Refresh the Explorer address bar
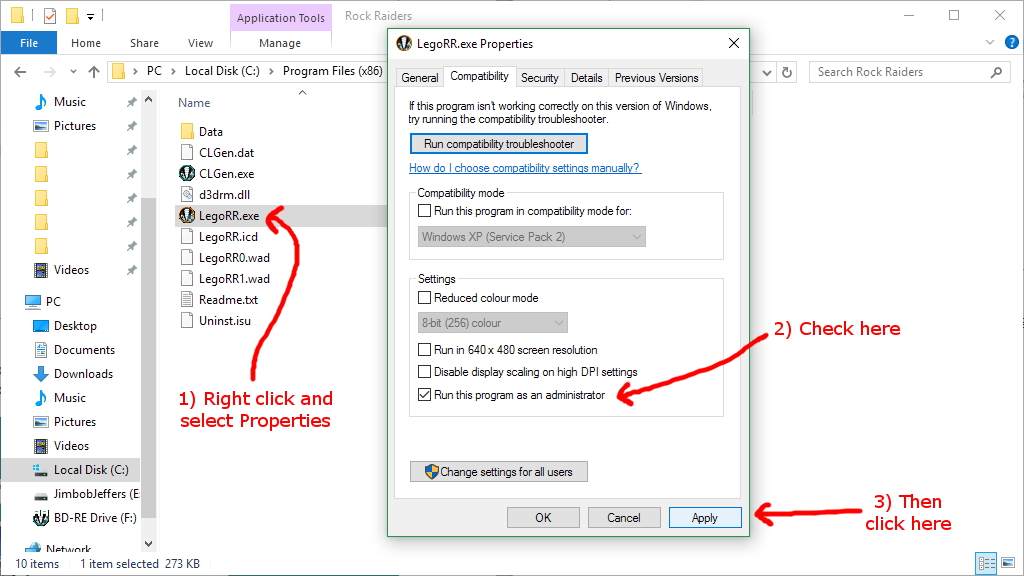This screenshot has width=1024, height=576. coord(787,72)
